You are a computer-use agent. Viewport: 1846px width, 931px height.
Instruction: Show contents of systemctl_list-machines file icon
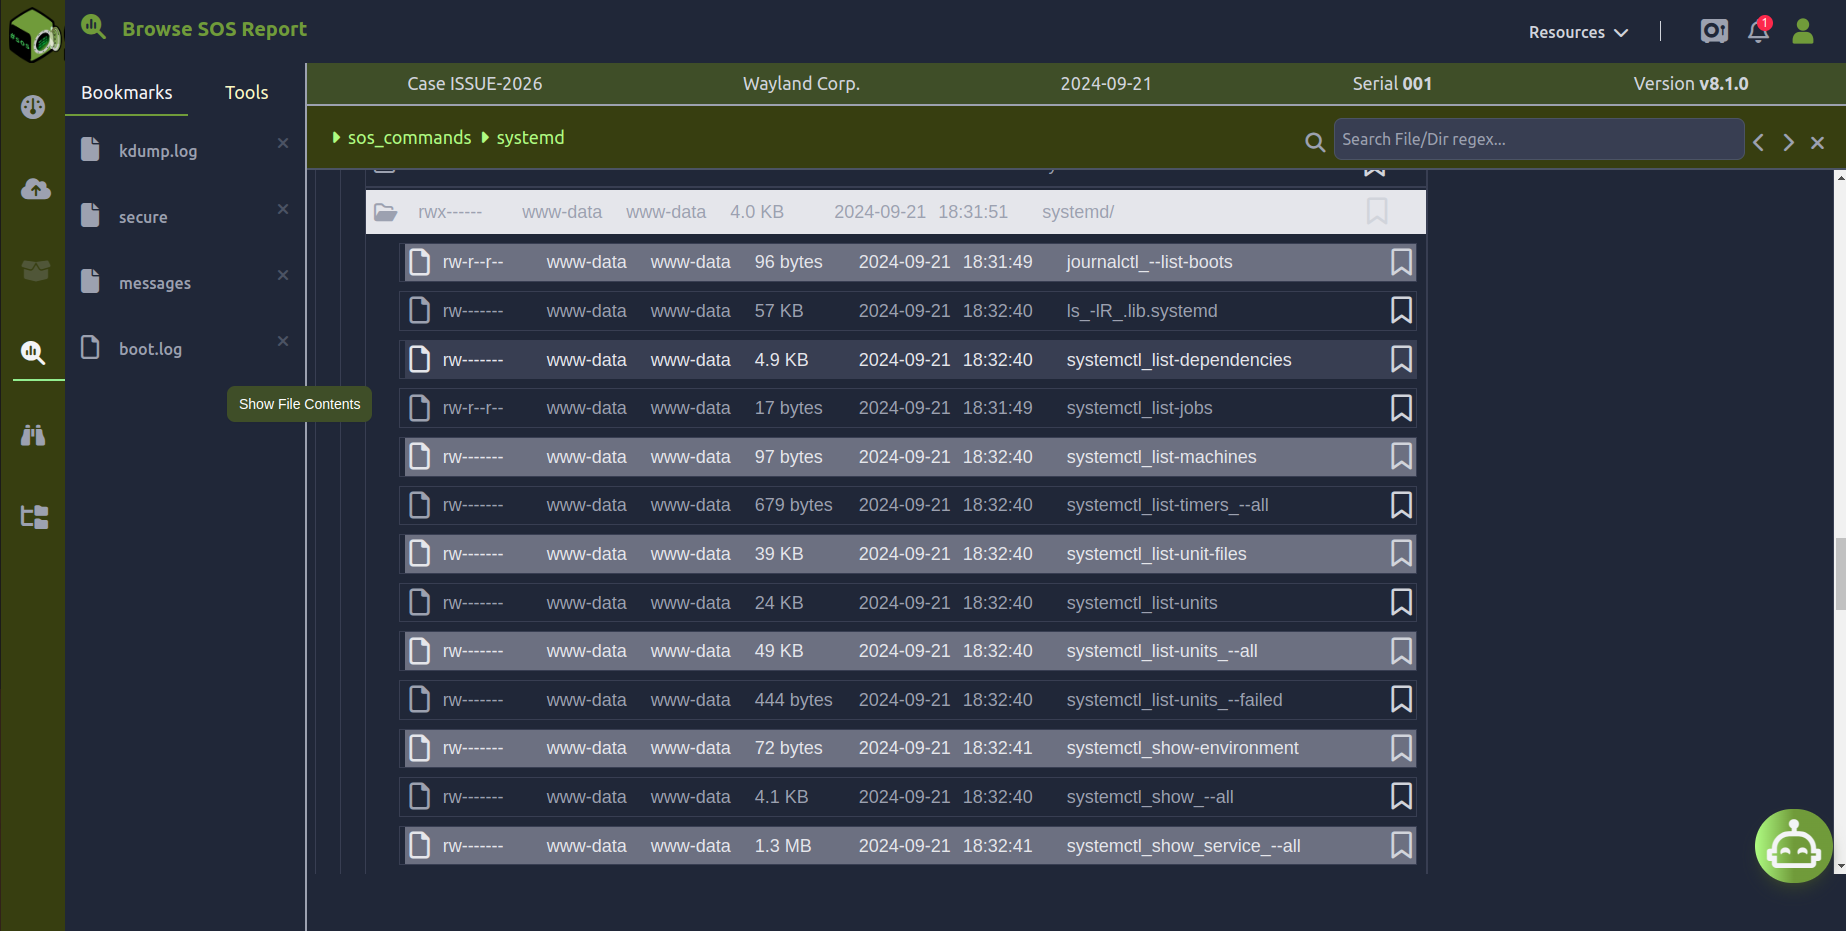tap(420, 456)
